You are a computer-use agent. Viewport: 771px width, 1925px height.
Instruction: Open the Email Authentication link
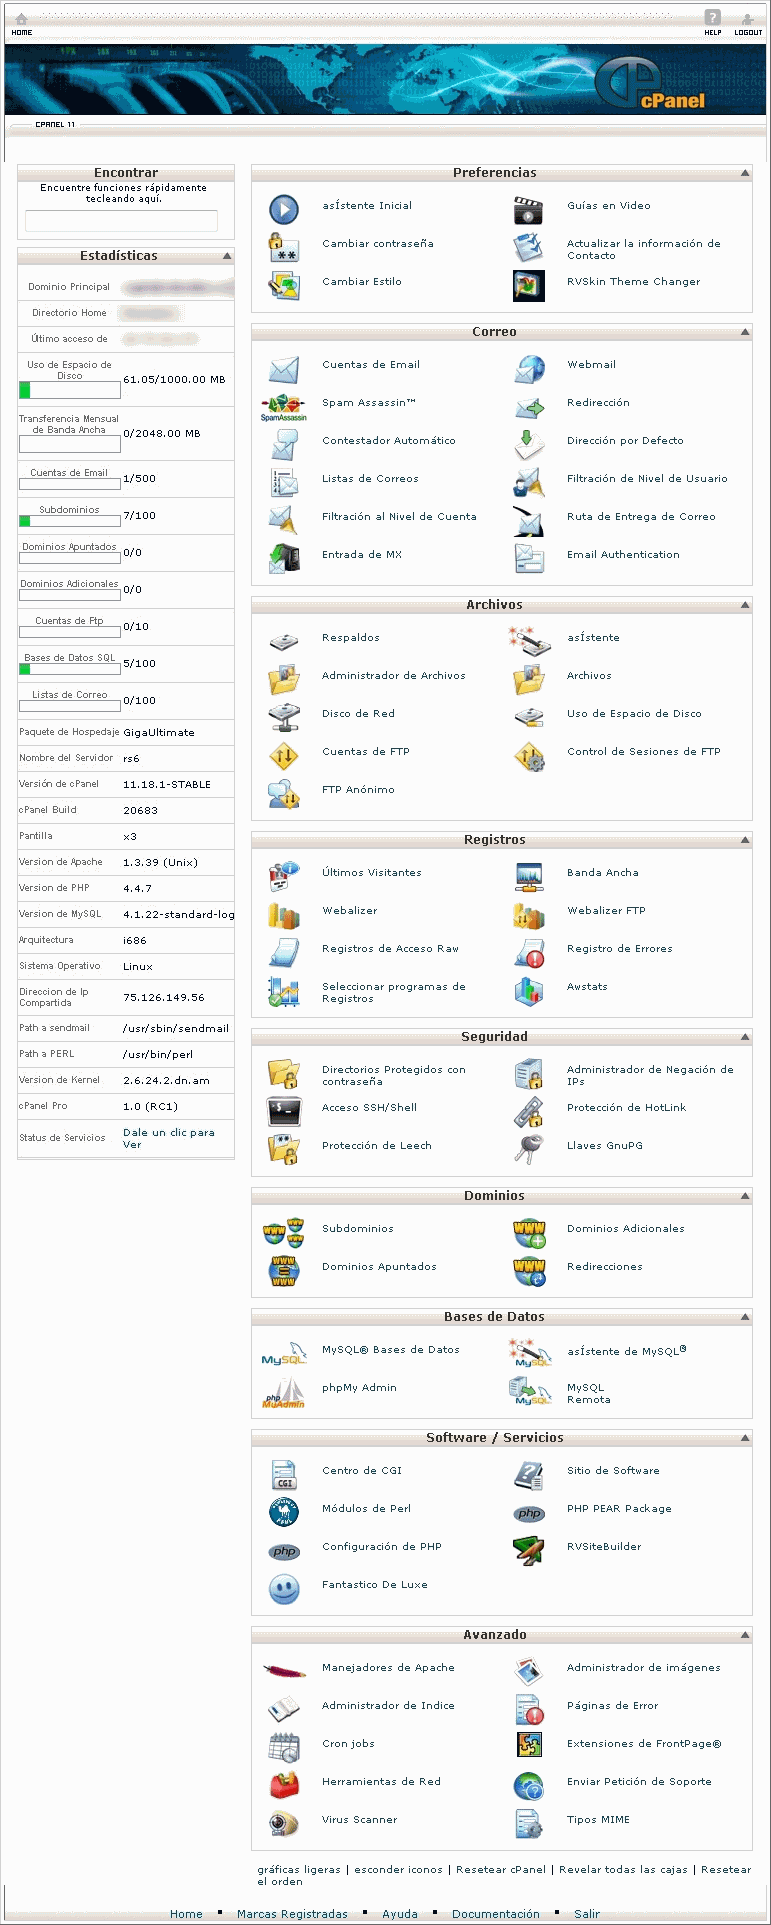(623, 555)
